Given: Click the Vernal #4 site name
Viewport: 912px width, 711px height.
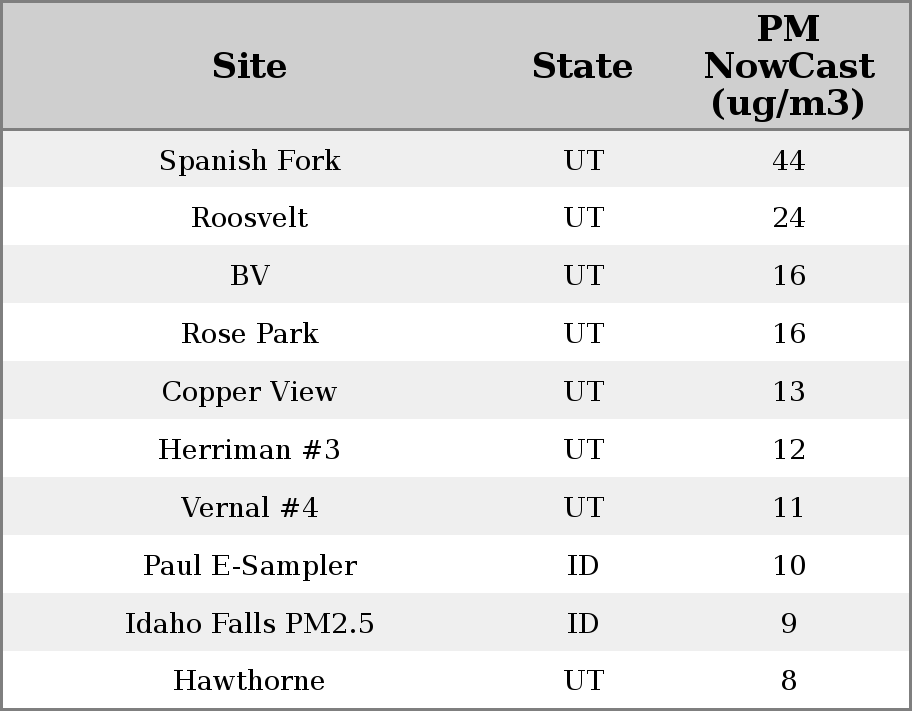Looking at the screenshot, I should point(250,507).
